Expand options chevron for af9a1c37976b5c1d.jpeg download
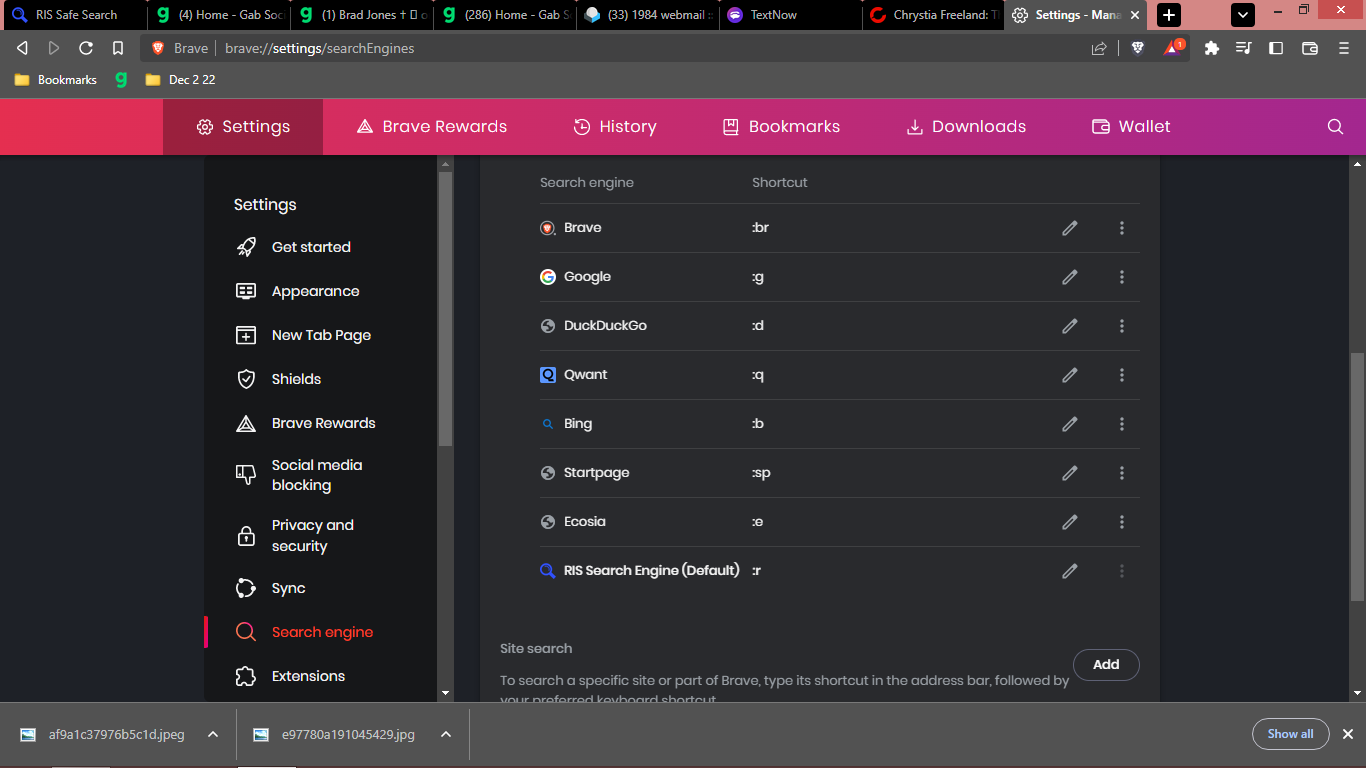 [x=213, y=734]
